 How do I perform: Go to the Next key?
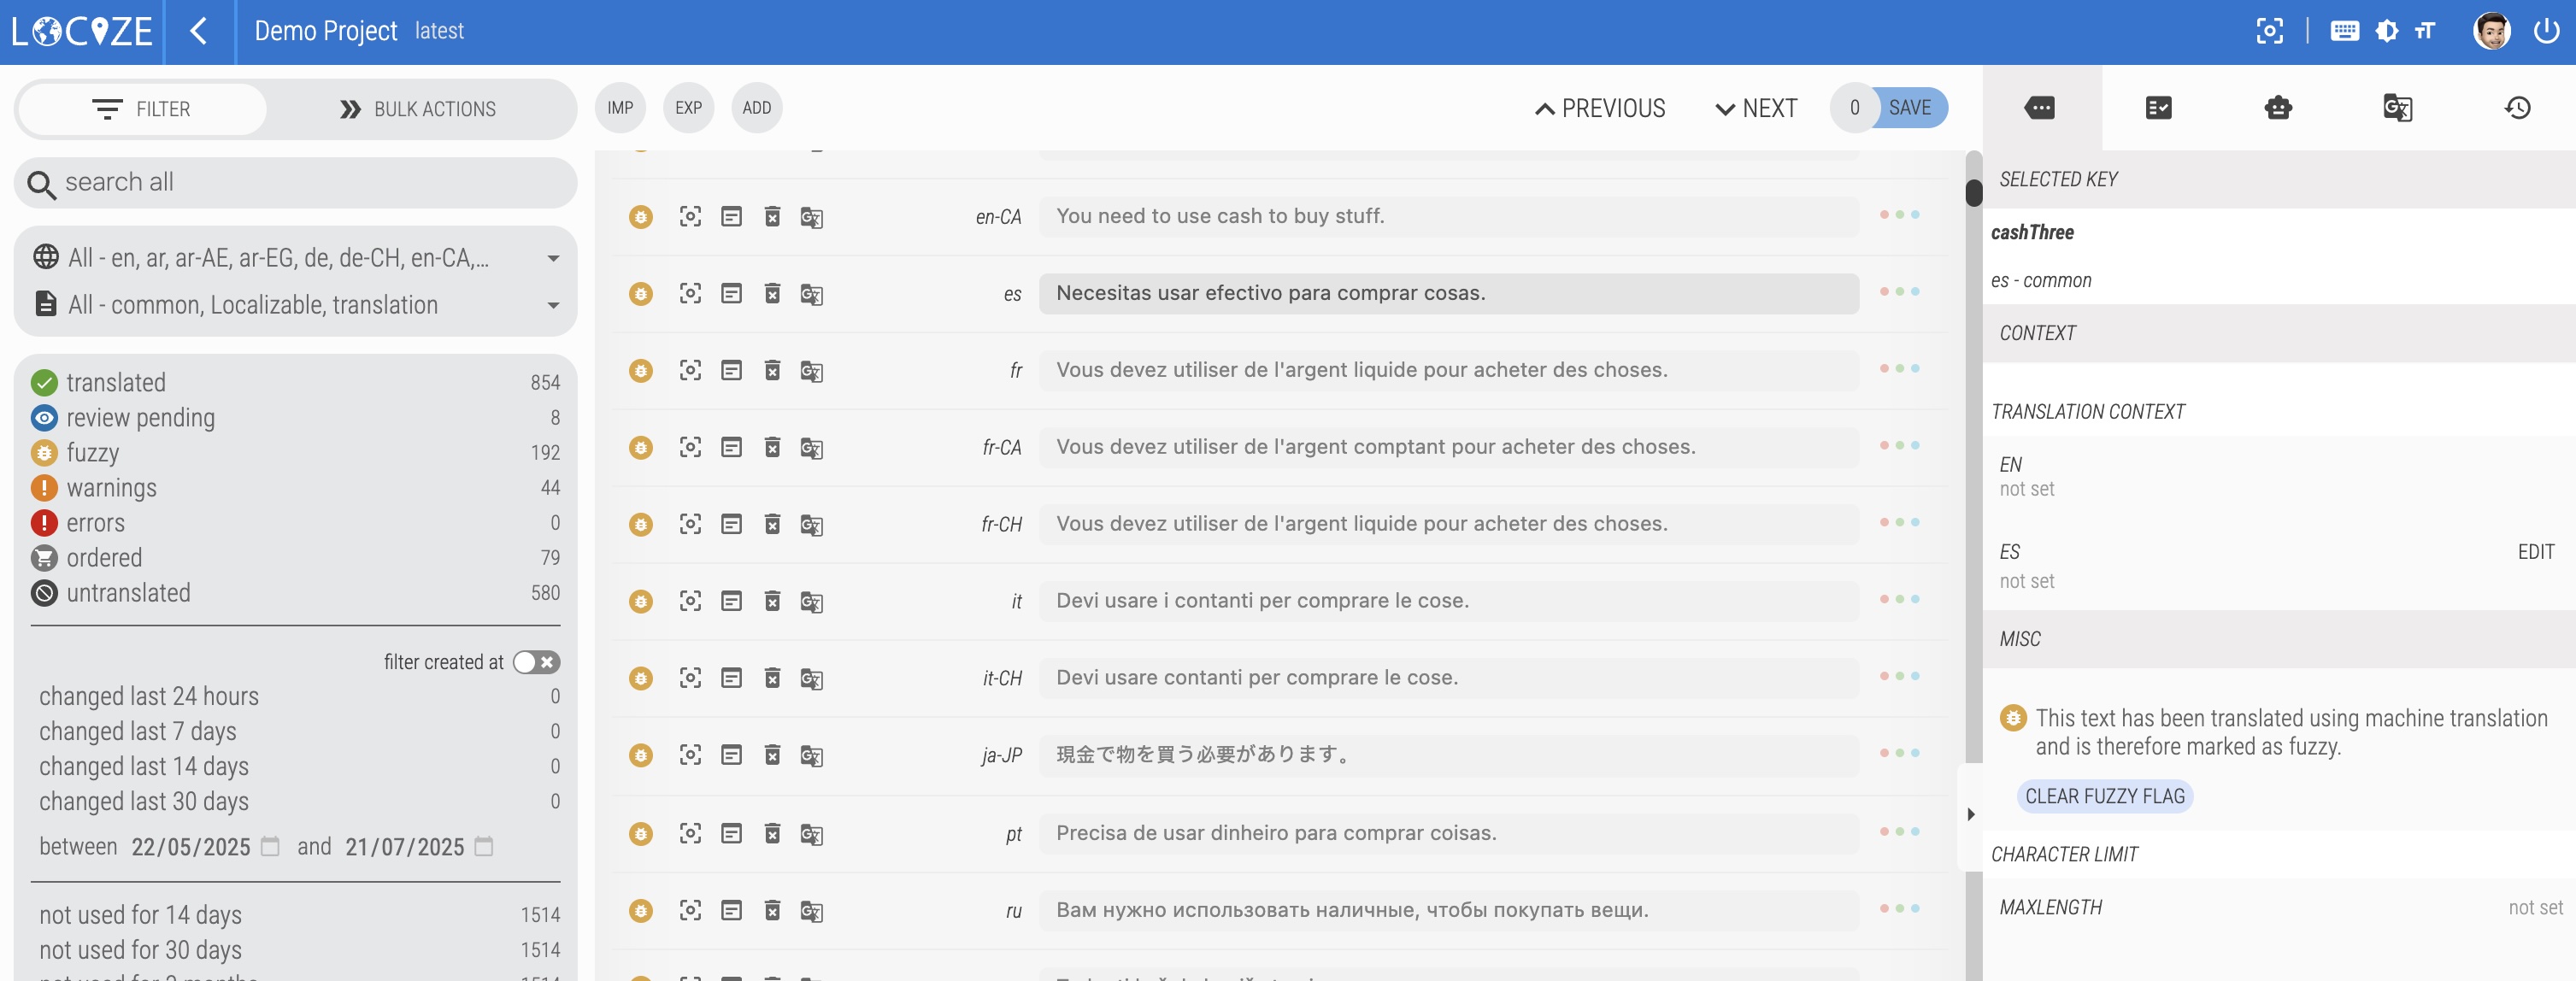(x=1756, y=108)
